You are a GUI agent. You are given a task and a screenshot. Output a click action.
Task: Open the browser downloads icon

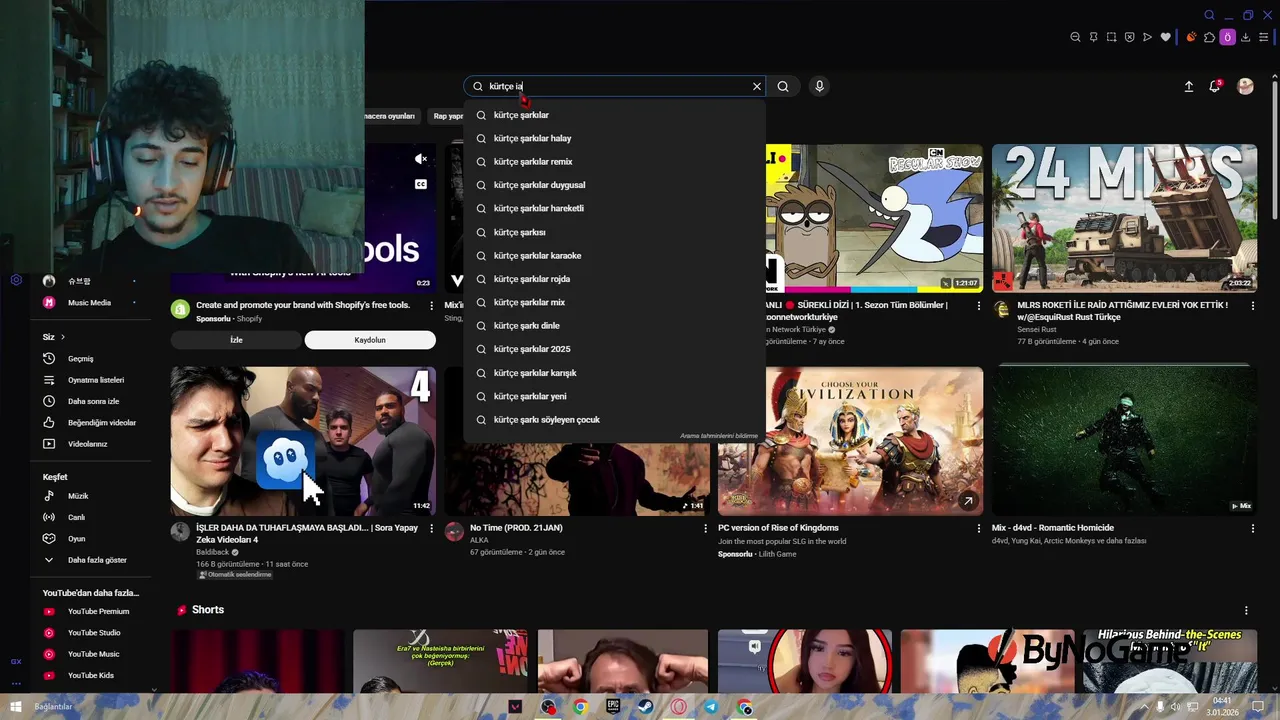[1245, 37]
